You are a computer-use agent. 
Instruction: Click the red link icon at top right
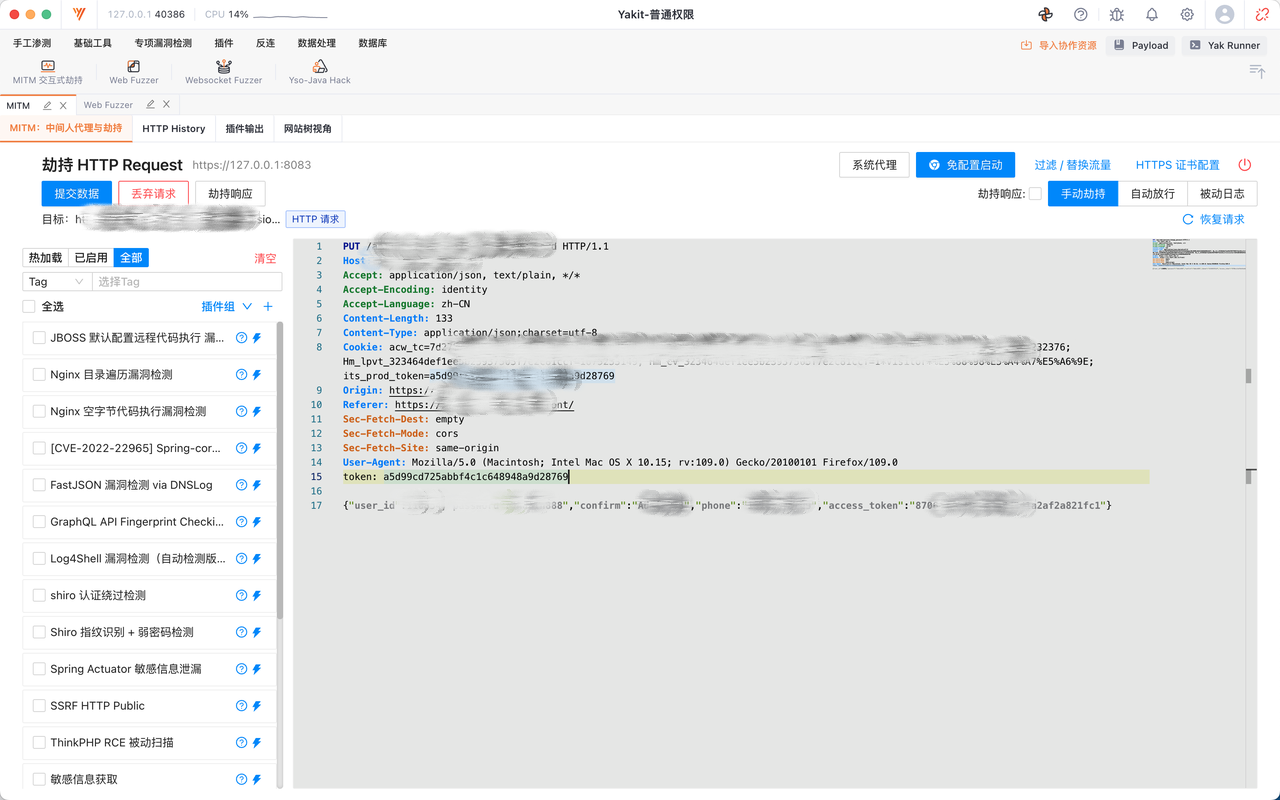1263,15
